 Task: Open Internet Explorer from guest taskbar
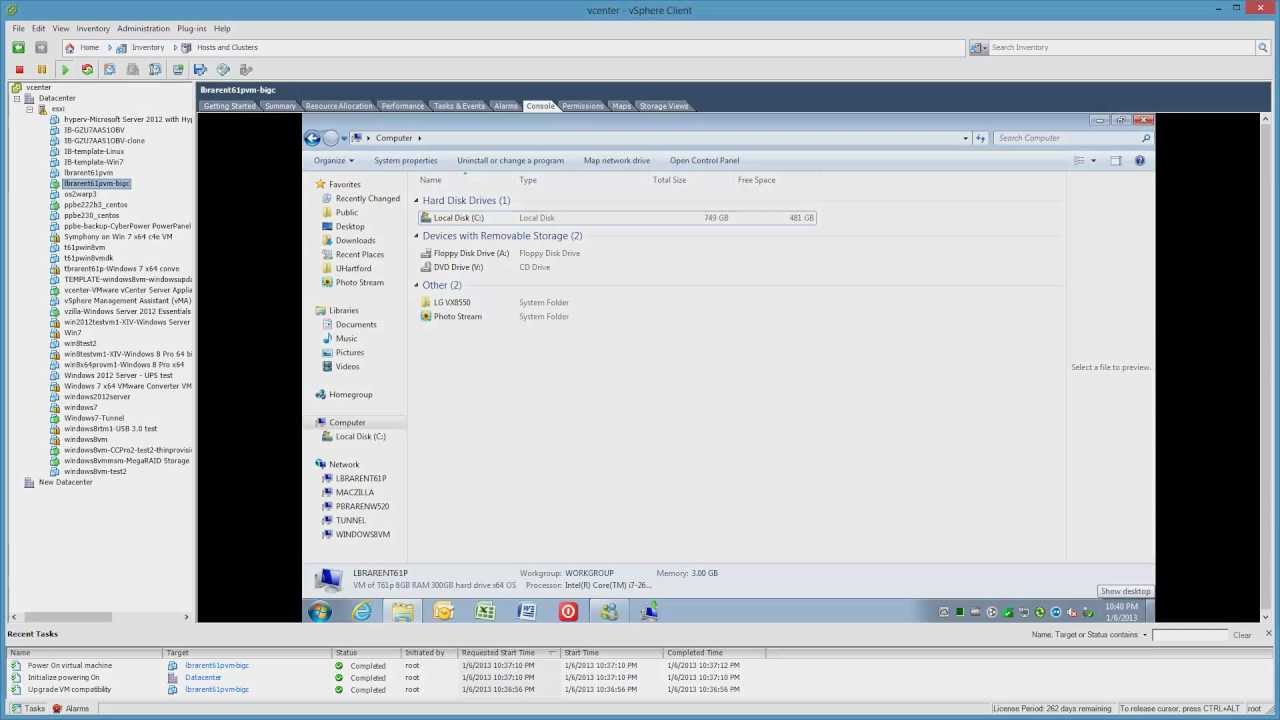(x=361, y=612)
